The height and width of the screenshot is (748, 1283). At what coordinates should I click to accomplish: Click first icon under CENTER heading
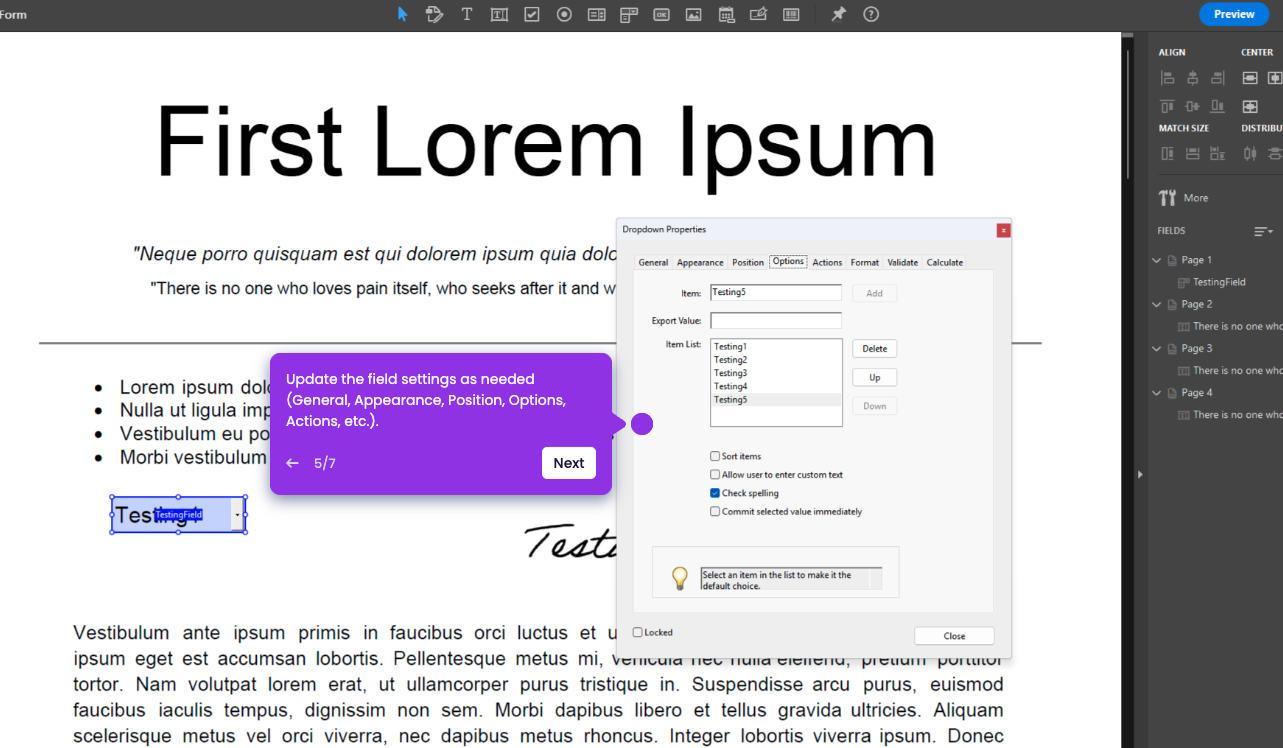1250,78
